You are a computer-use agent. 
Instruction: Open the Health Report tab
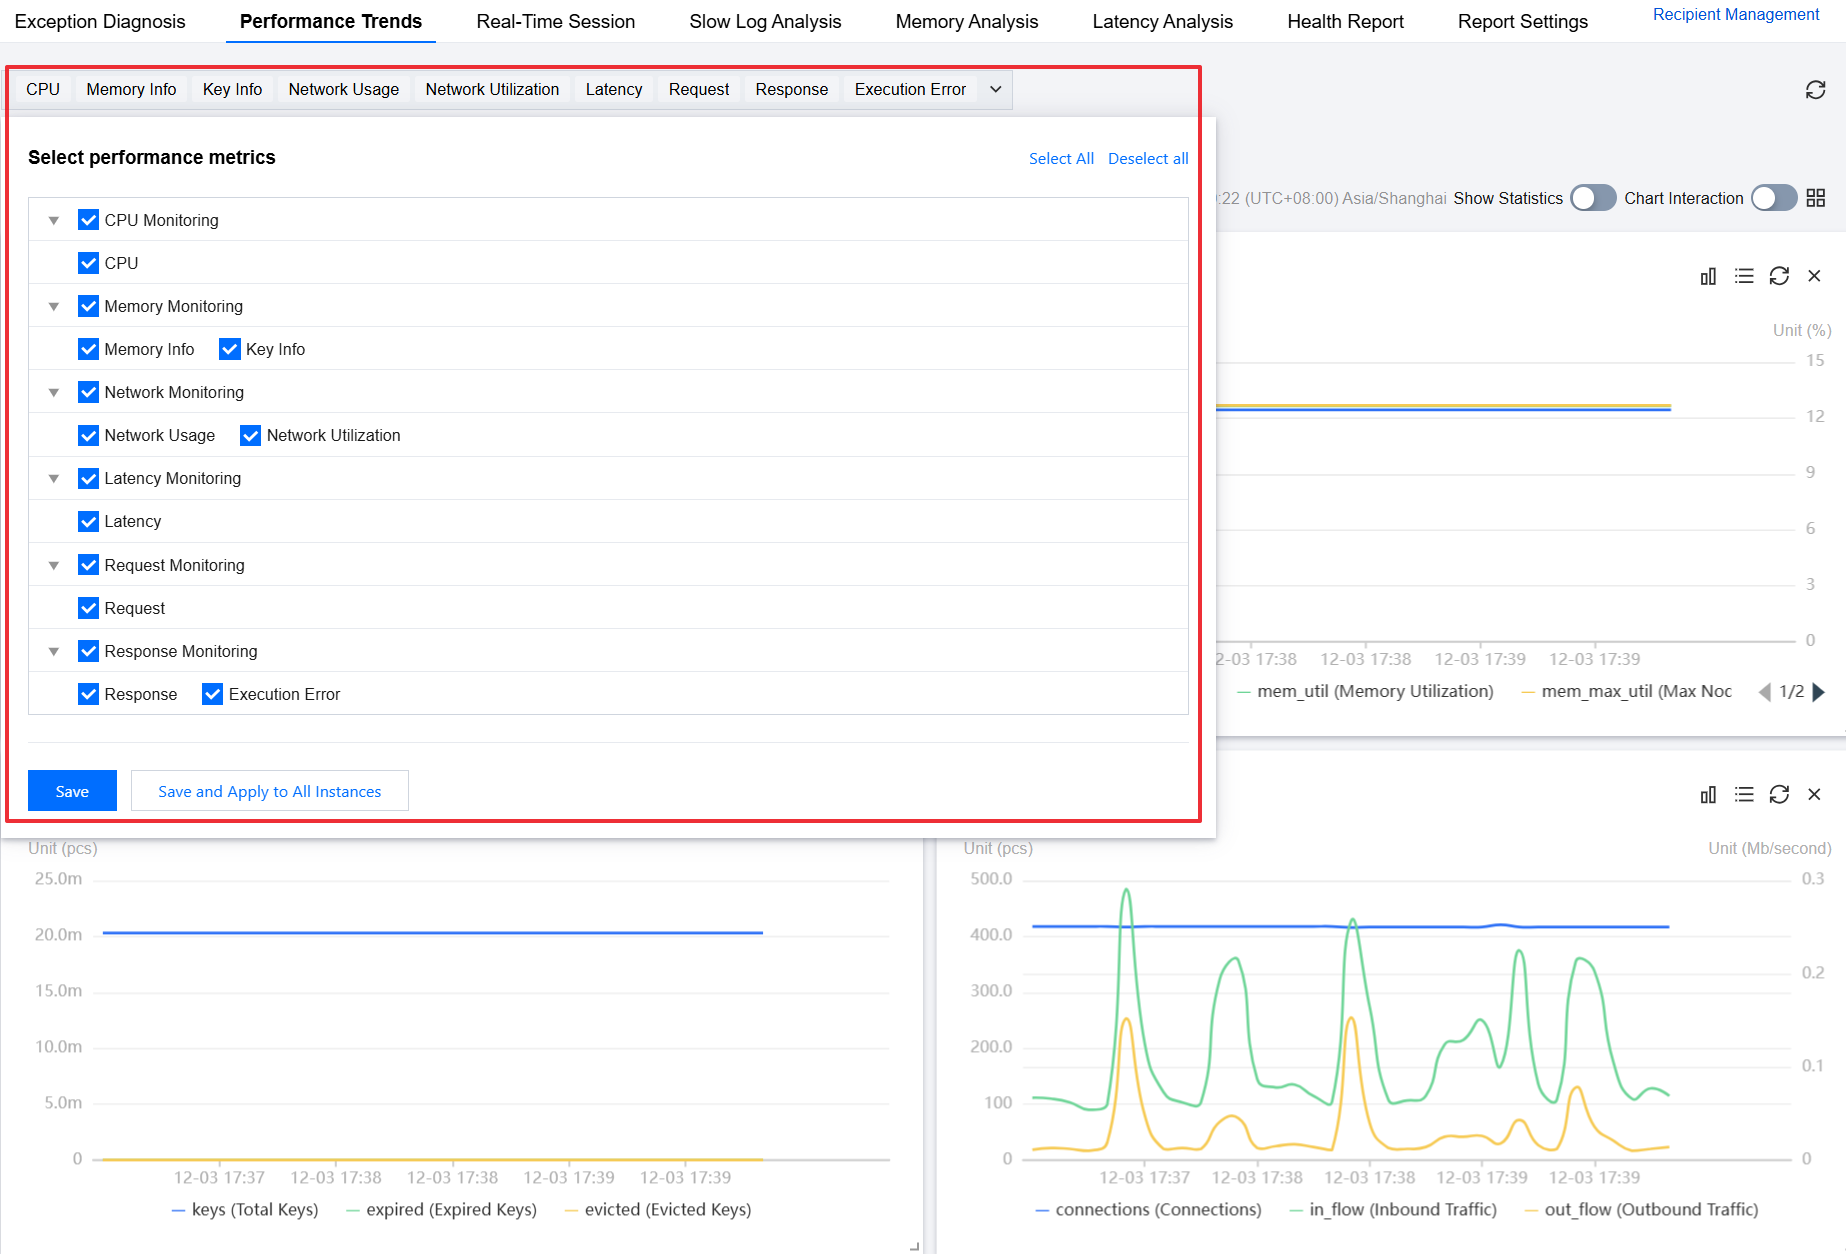click(1345, 22)
